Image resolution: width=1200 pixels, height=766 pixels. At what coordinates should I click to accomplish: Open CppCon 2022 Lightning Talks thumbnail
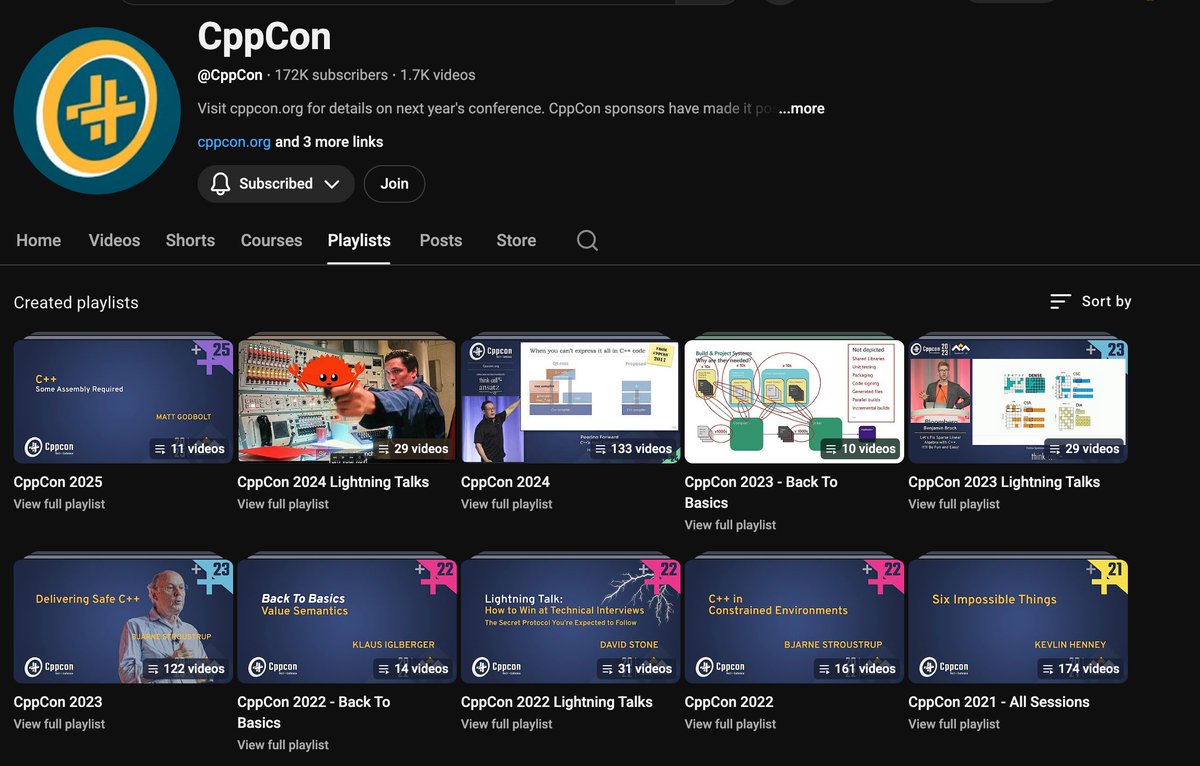(570, 621)
